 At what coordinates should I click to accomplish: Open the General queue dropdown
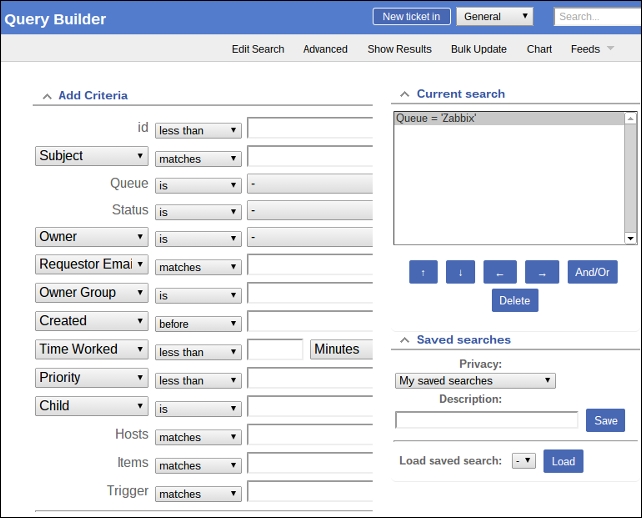click(495, 17)
